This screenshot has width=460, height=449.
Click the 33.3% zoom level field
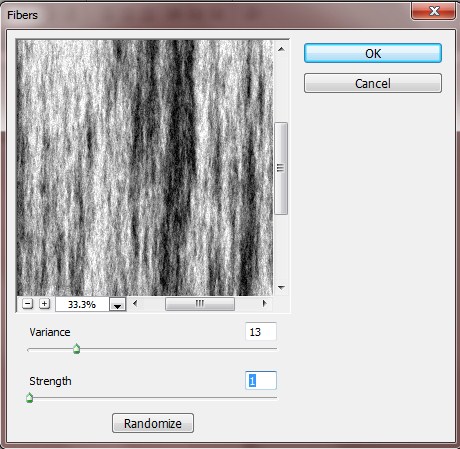[82, 304]
